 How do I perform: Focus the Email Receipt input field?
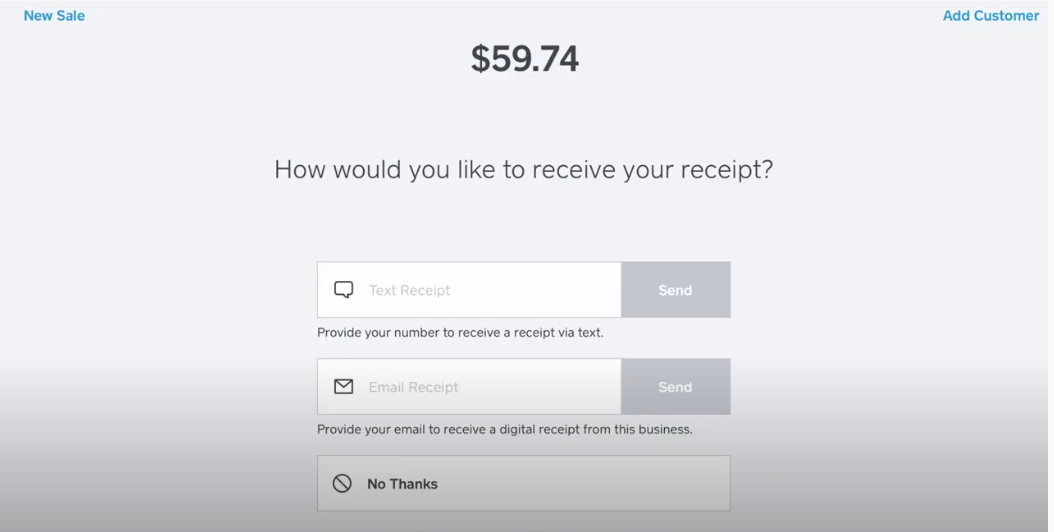pyautogui.click(x=490, y=387)
